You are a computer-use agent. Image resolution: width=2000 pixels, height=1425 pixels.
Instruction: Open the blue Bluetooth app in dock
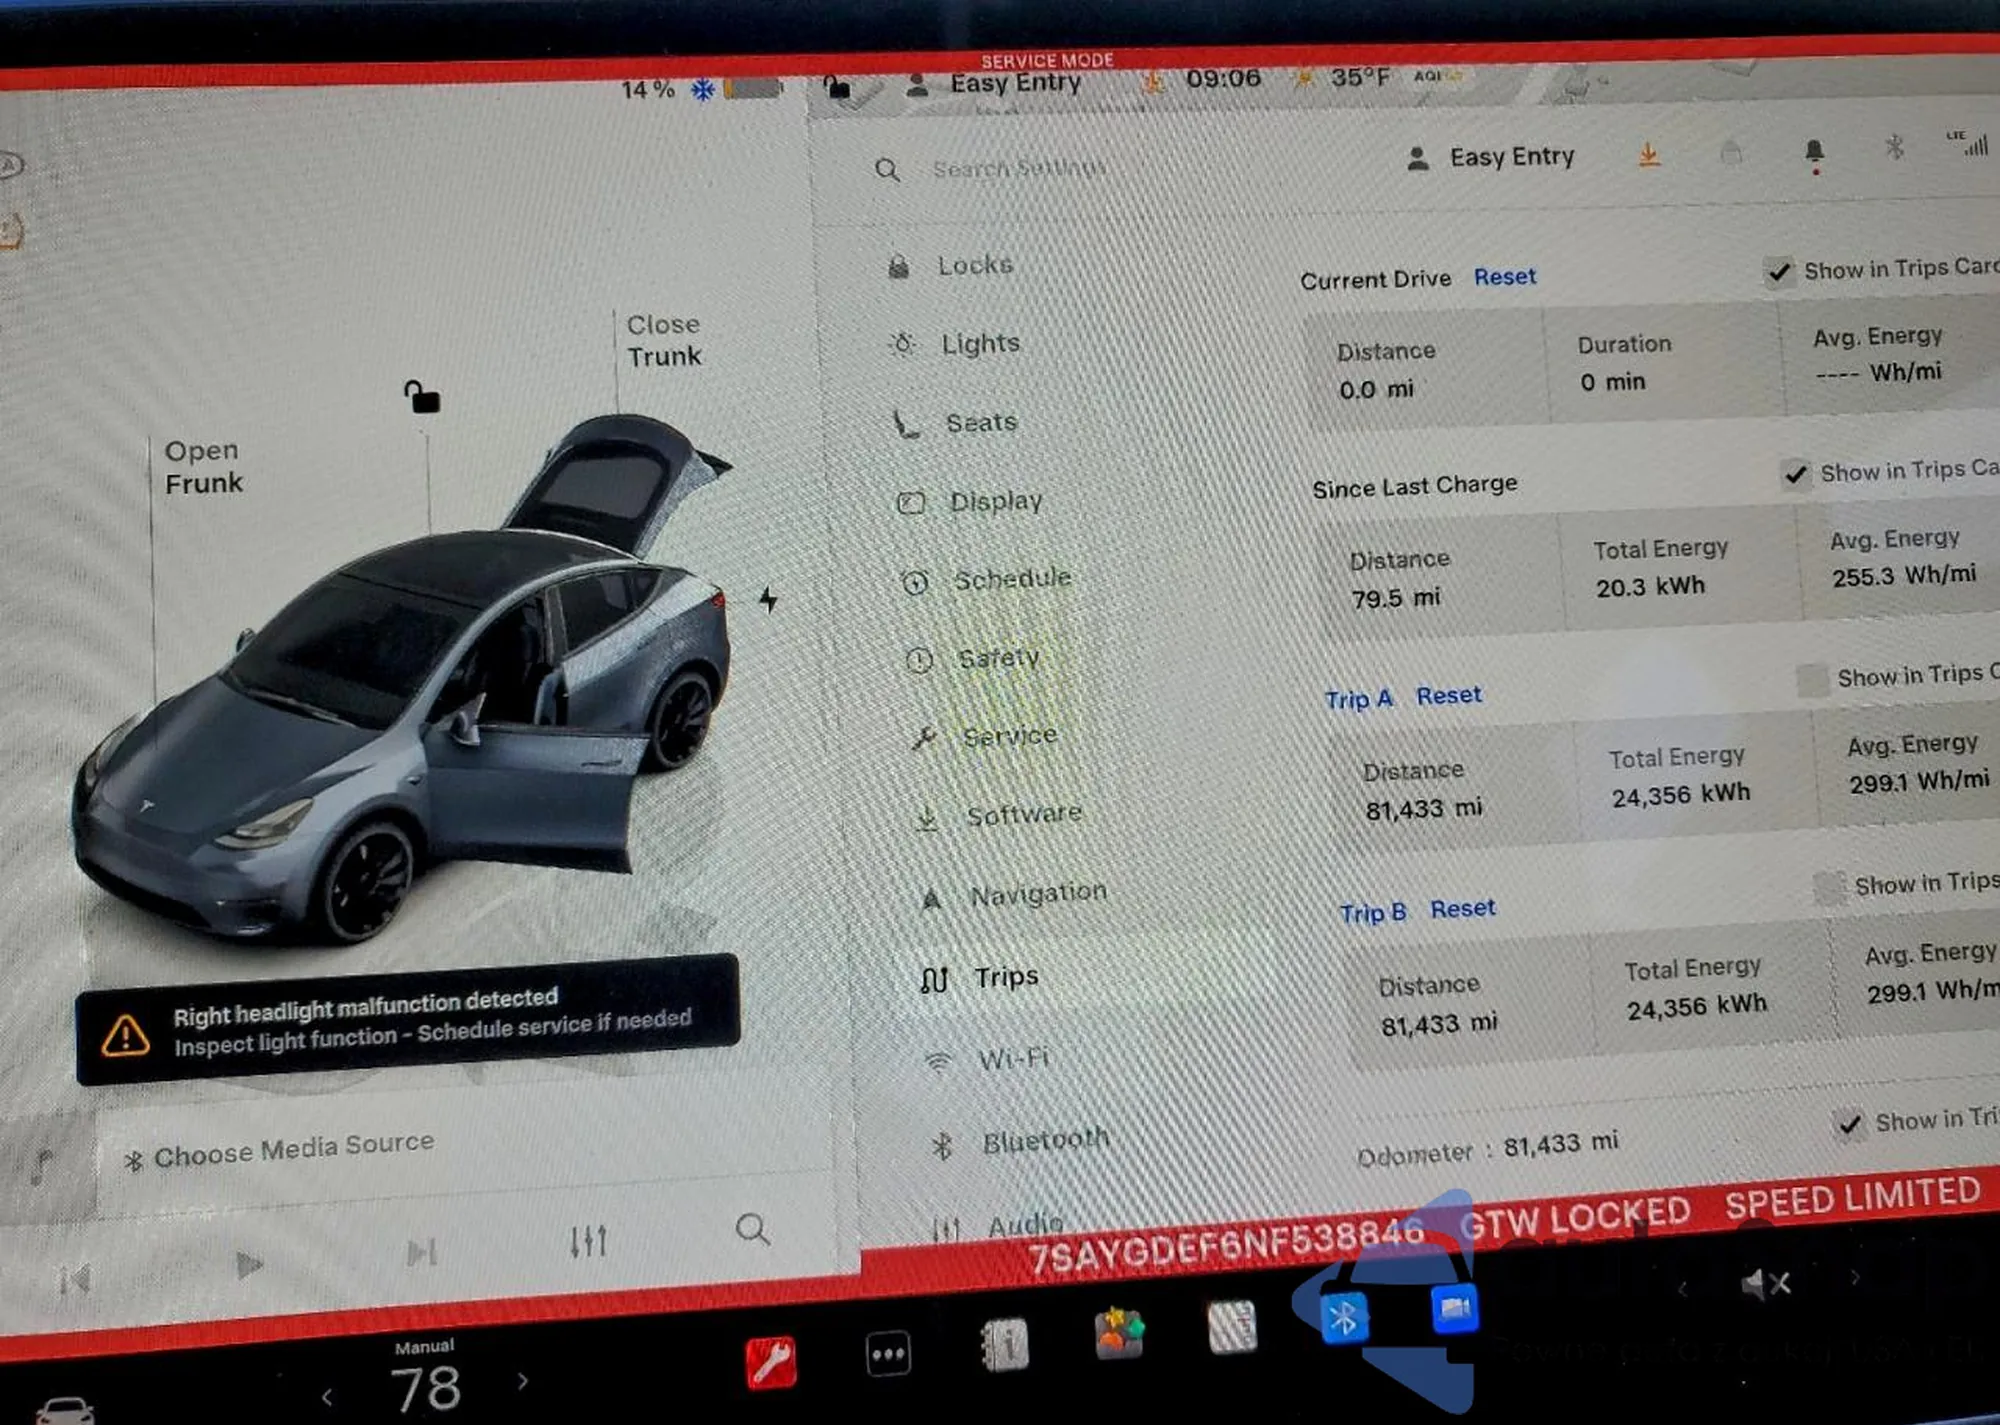coord(1343,1317)
